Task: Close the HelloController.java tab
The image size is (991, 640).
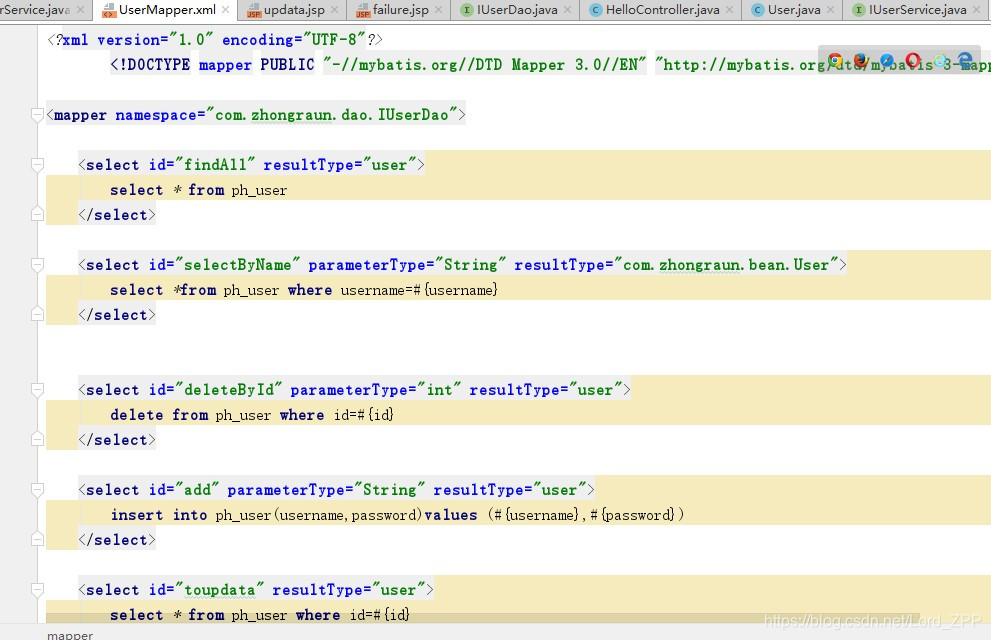Action: tap(729, 9)
